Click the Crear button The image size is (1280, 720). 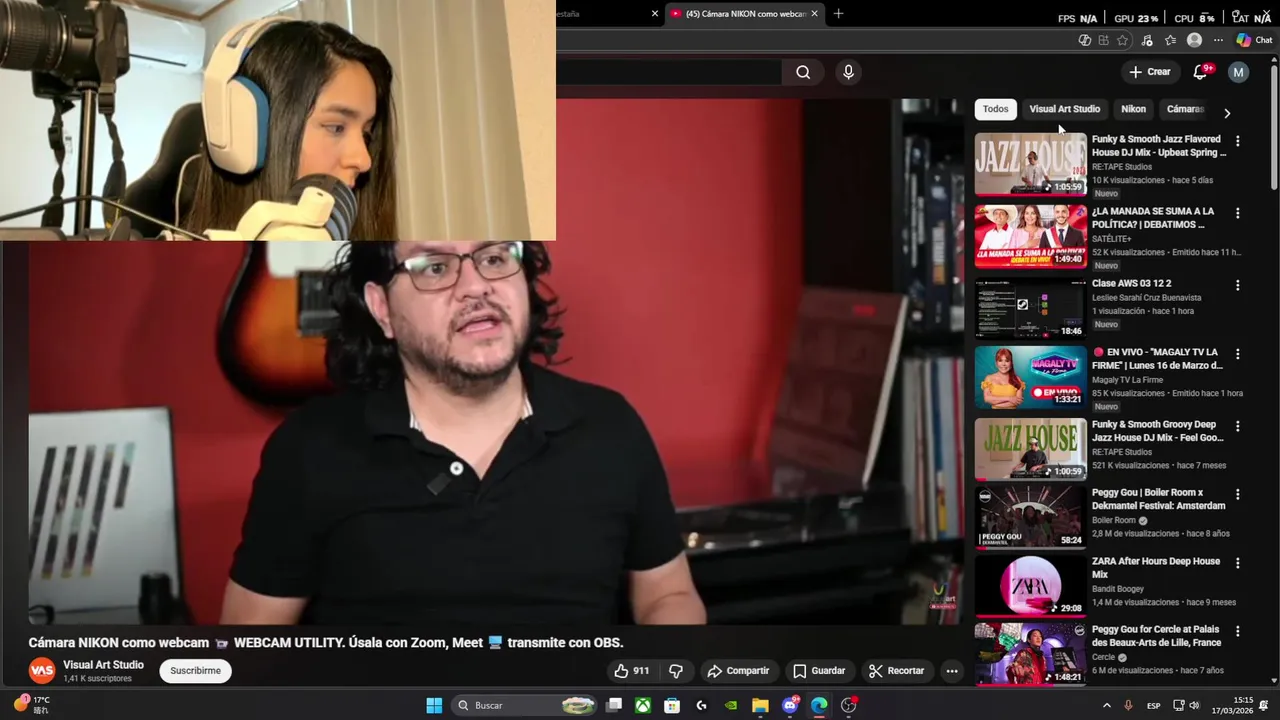[1150, 72]
